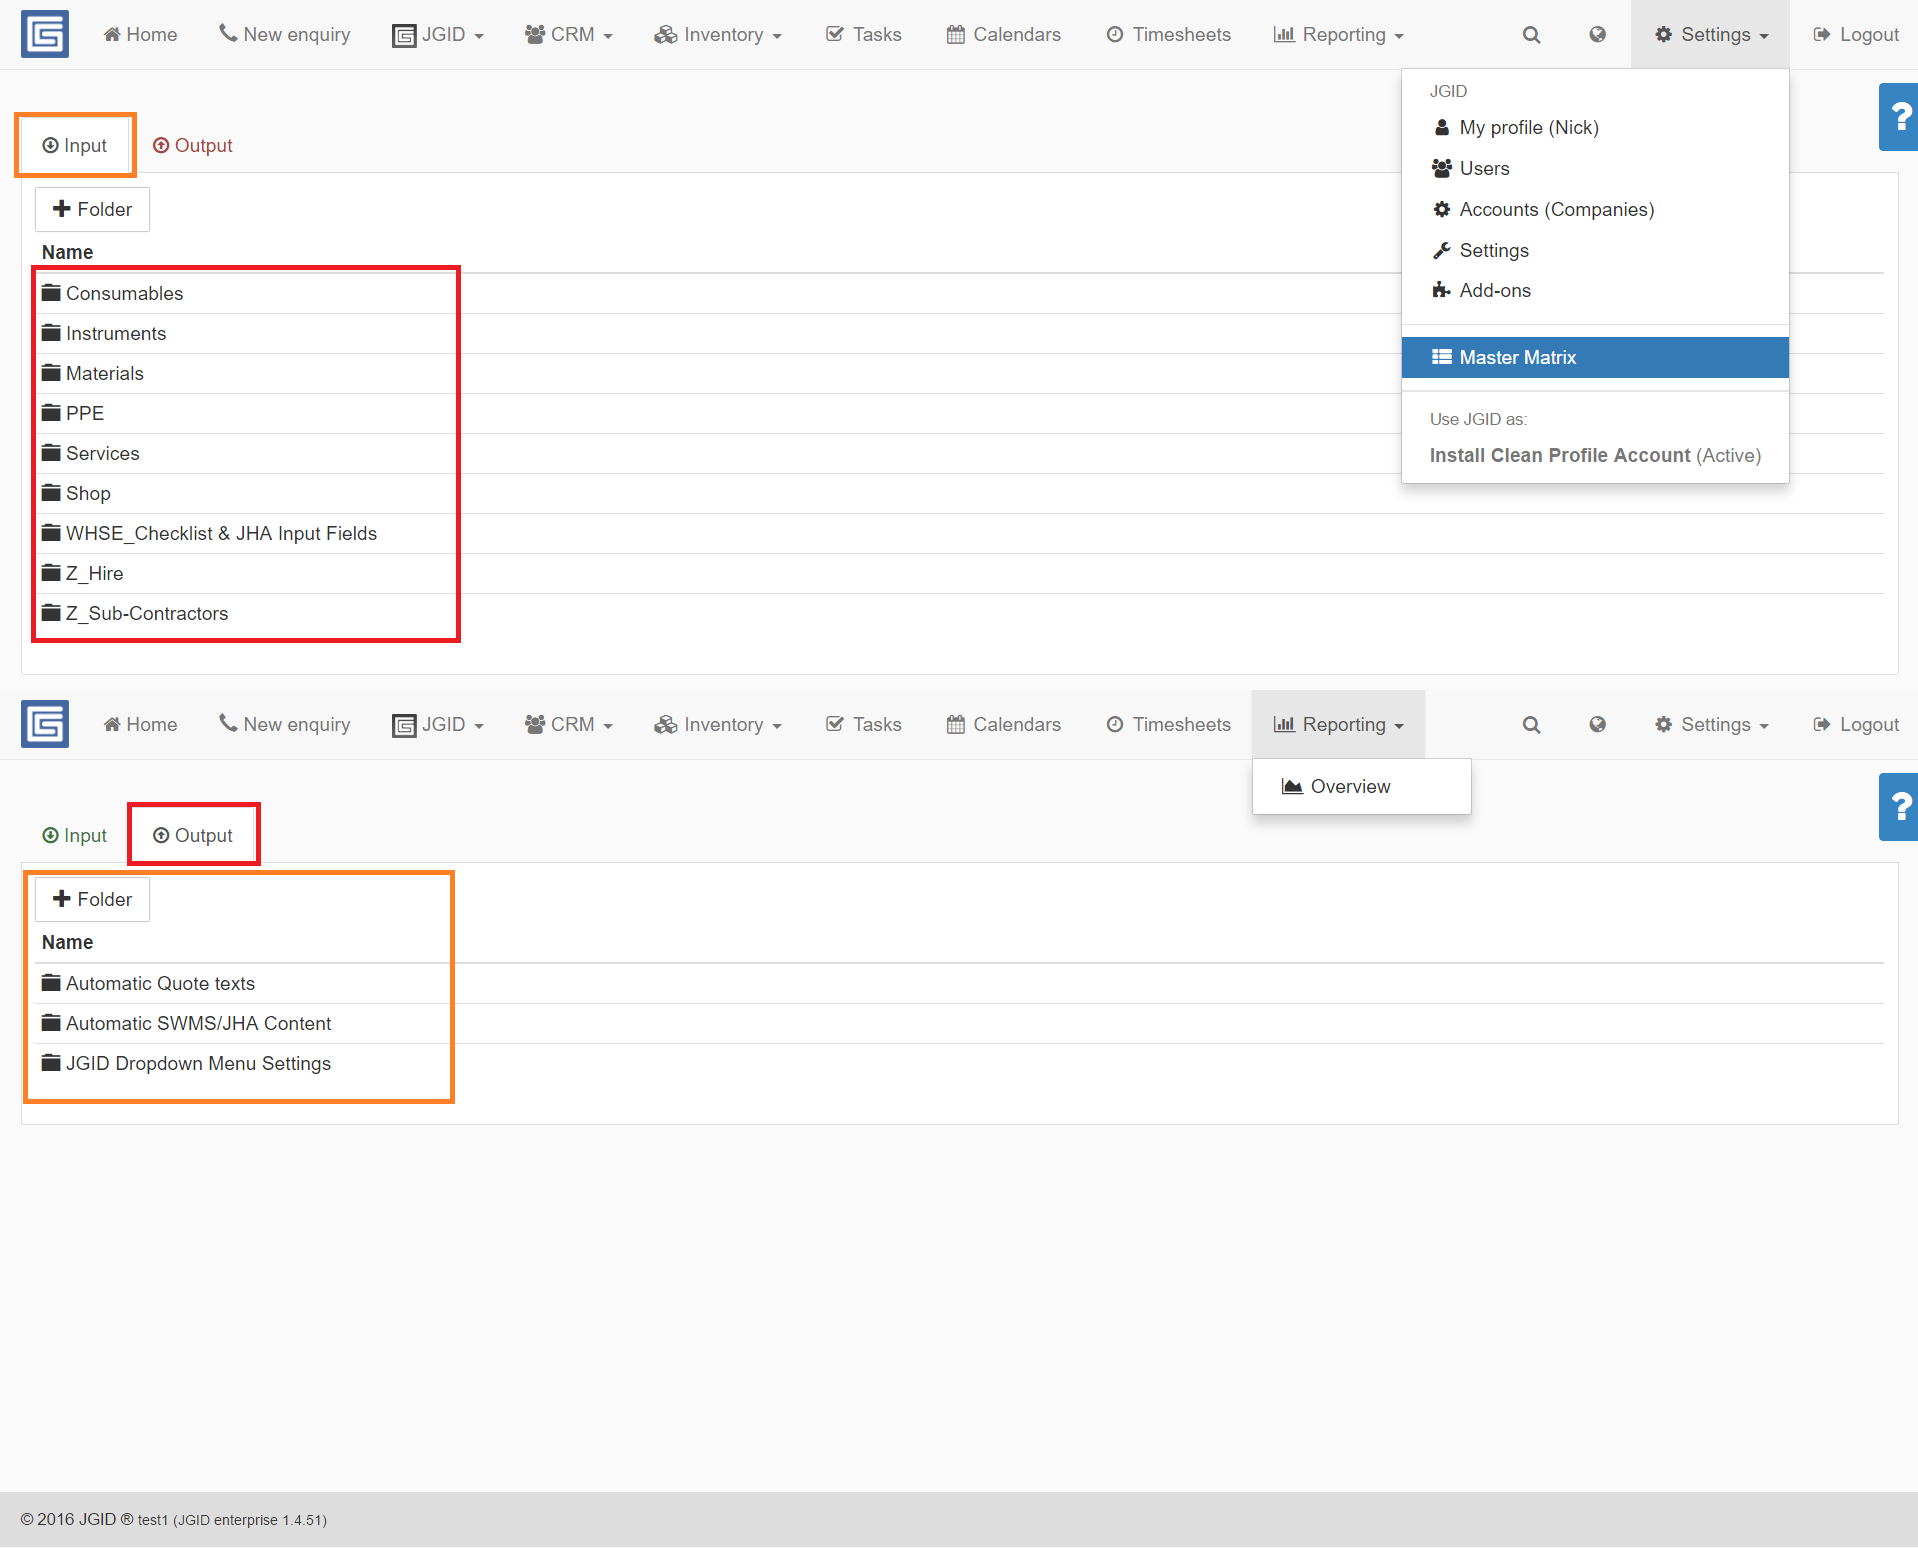The image size is (1918, 1548).
Task: Click Shop folder icon
Action: pos(51,492)
